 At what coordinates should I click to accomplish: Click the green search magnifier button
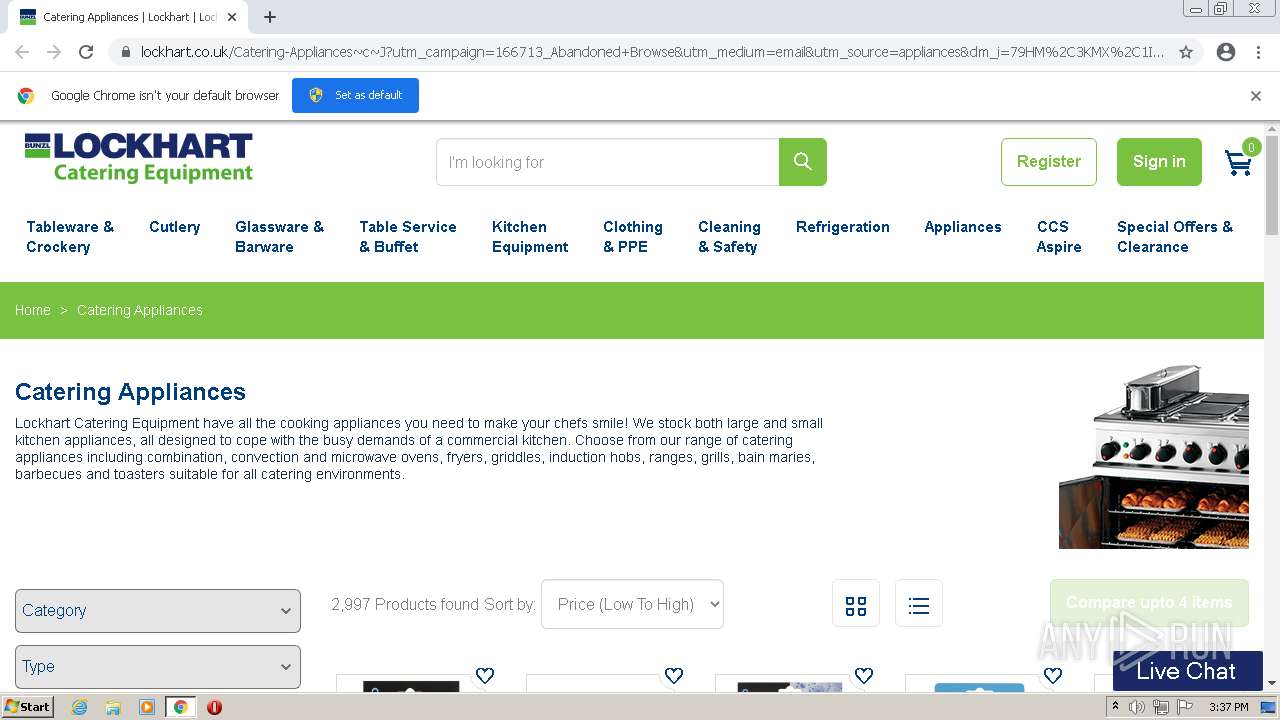coord(802,162)
